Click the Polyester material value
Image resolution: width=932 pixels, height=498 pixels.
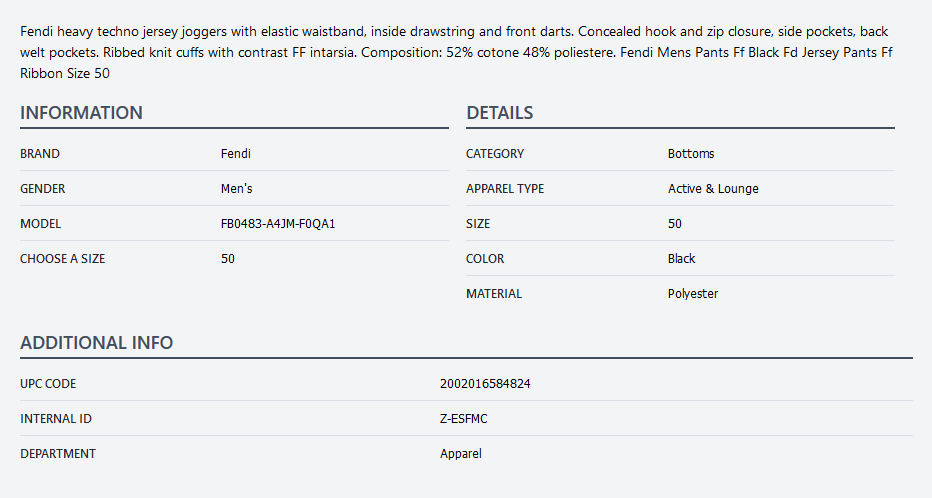coord(693,294)
